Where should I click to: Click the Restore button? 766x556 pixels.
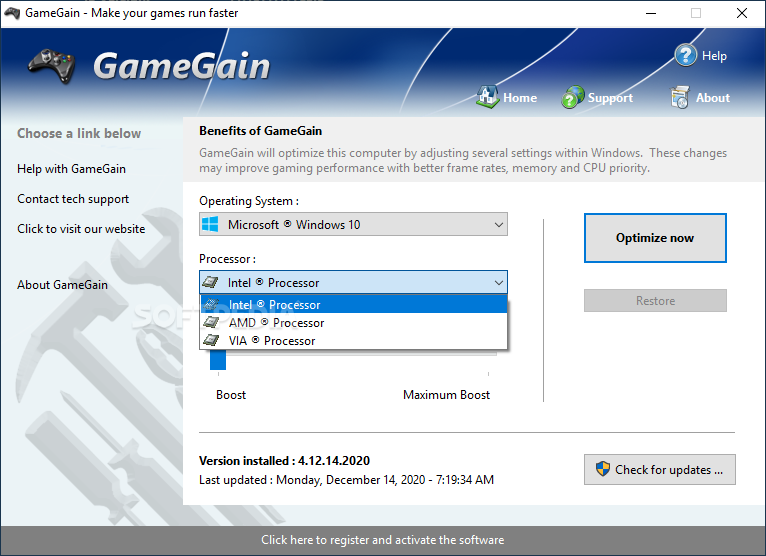pyautogui.click(x=655, y=300)
